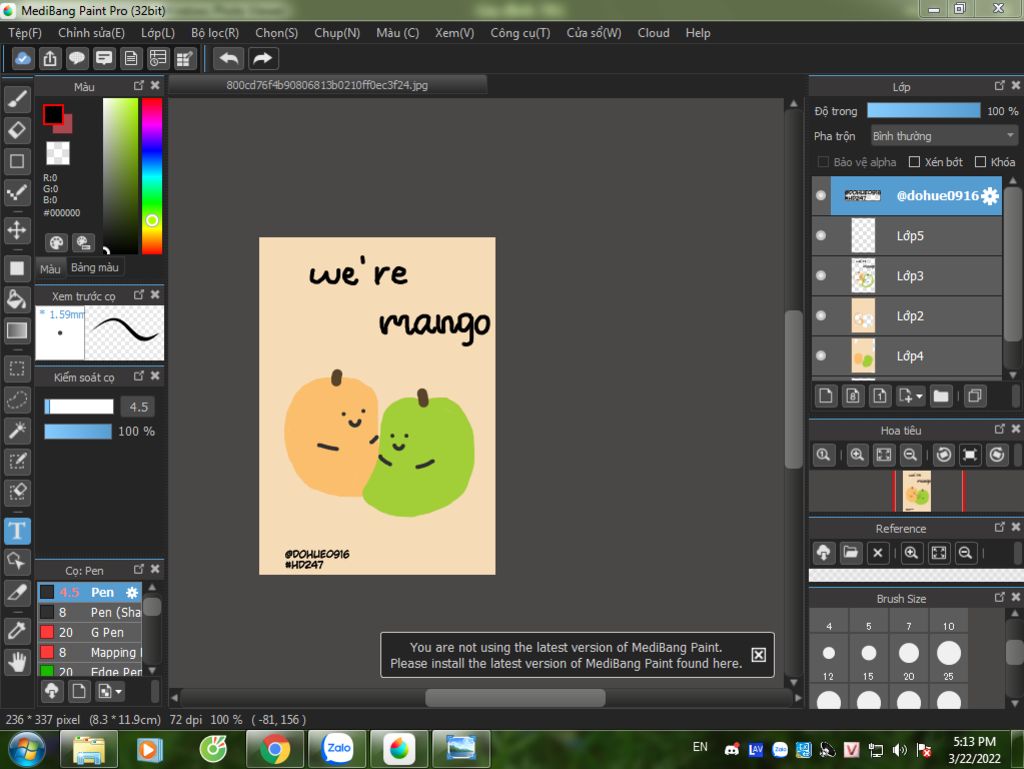Hide the Lớp3 layer
The width and height of the screenshot is (1024, 769).
click(x=821, y=275)
